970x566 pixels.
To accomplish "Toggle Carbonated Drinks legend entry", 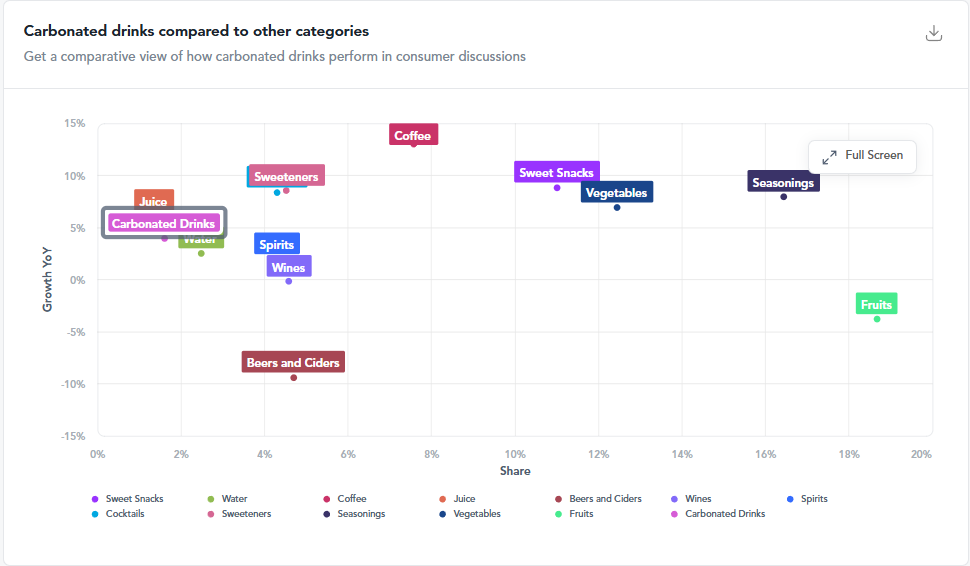I will tap(718, 513).
